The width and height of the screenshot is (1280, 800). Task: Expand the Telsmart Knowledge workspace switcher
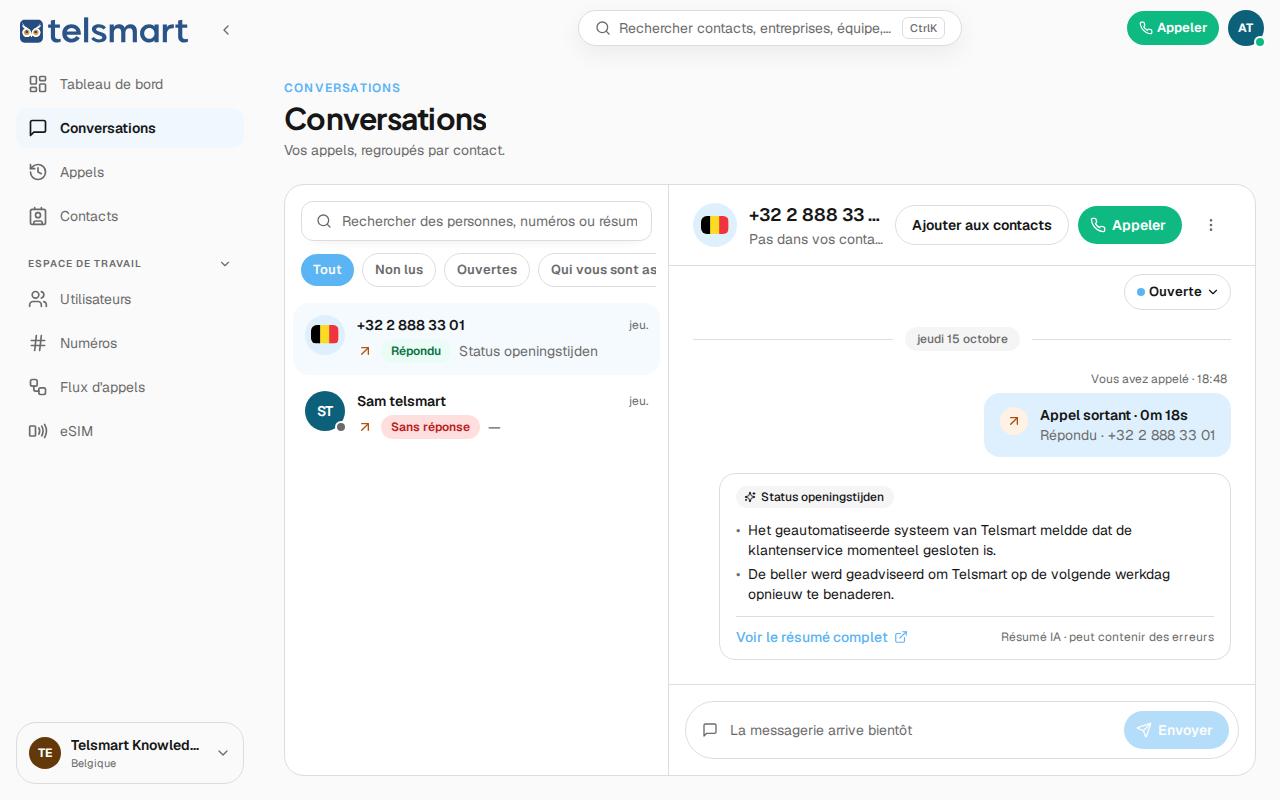click(x=130, y=753)
